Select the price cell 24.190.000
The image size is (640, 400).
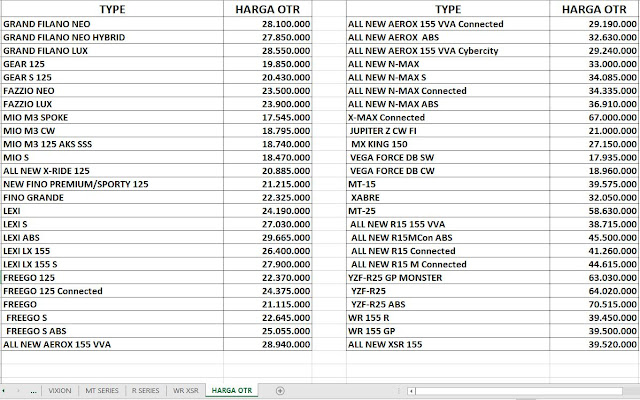click(268, 211)
